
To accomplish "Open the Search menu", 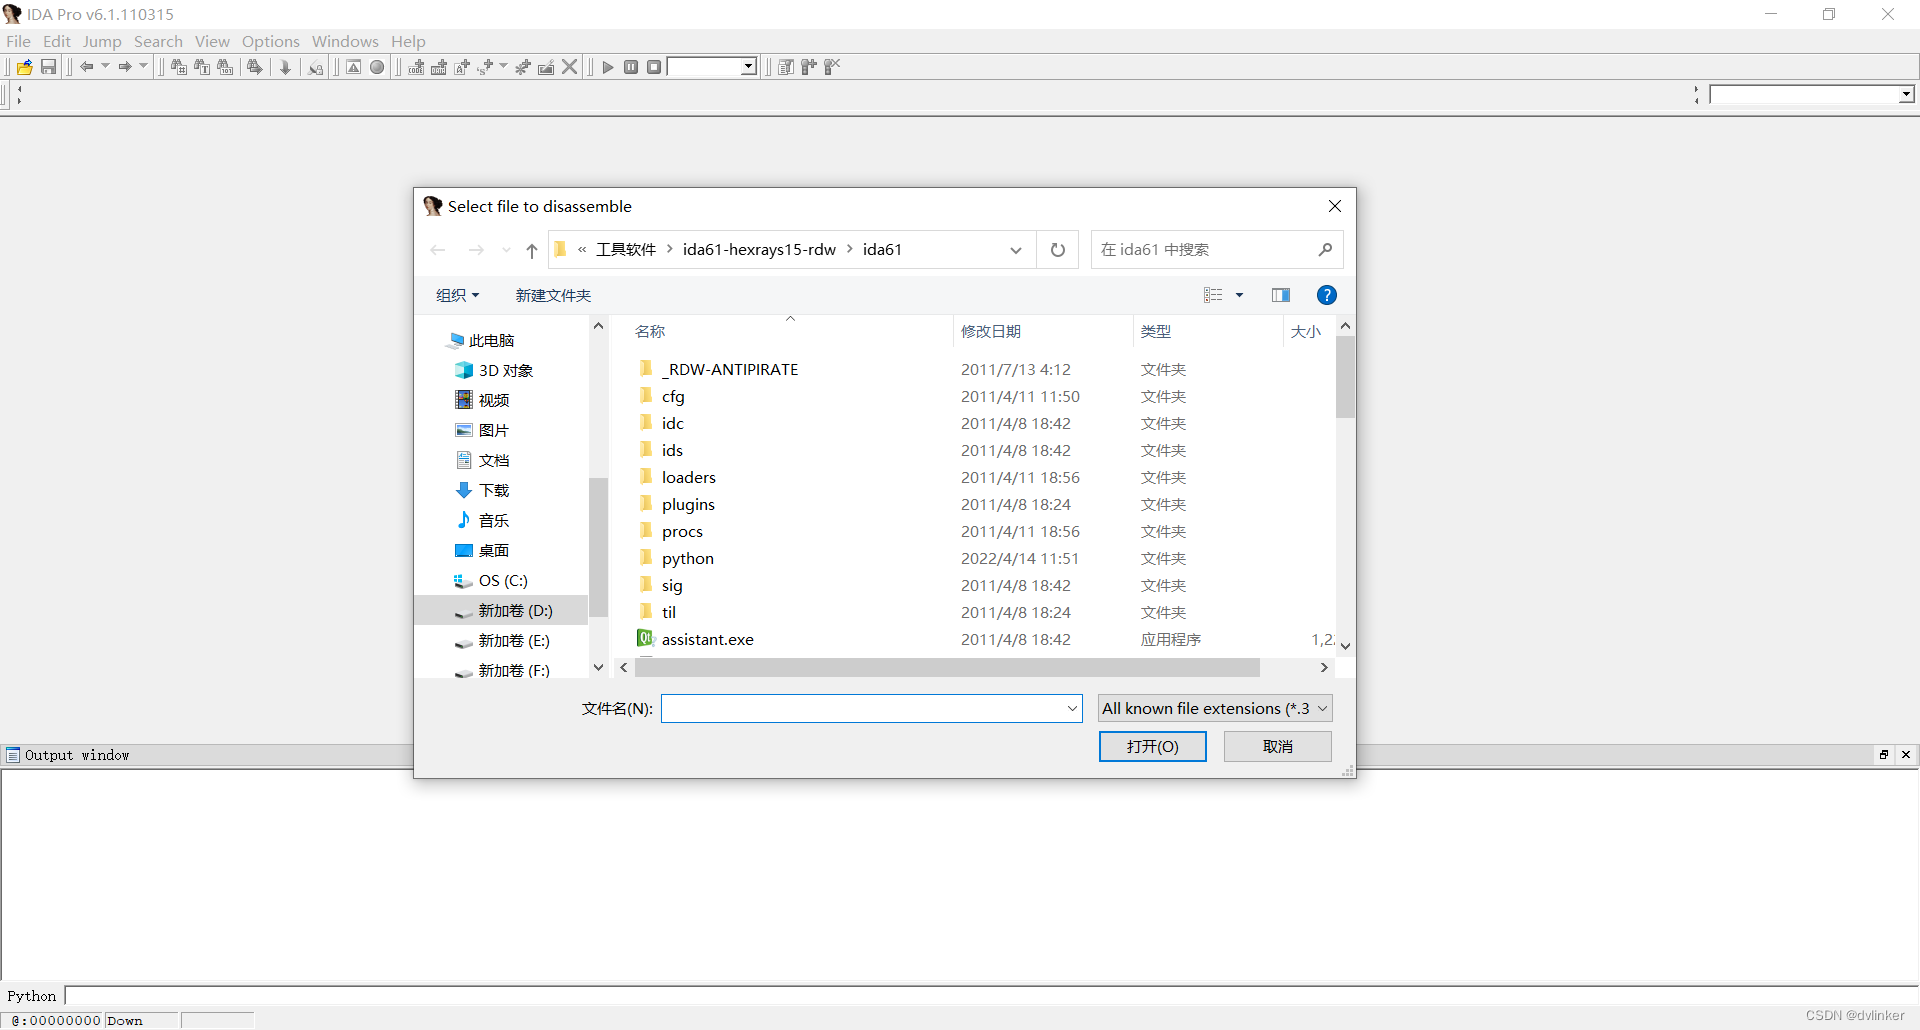I will tap(158, 41).
